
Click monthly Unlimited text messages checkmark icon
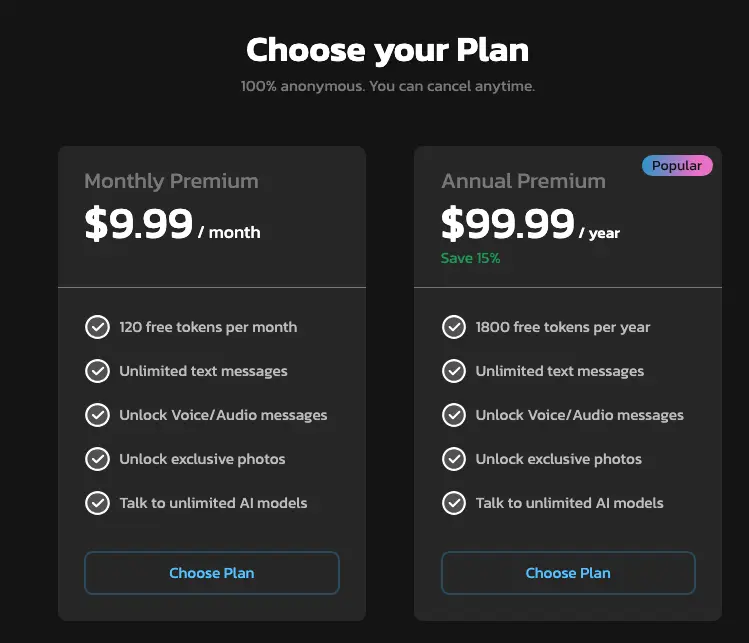97,371
